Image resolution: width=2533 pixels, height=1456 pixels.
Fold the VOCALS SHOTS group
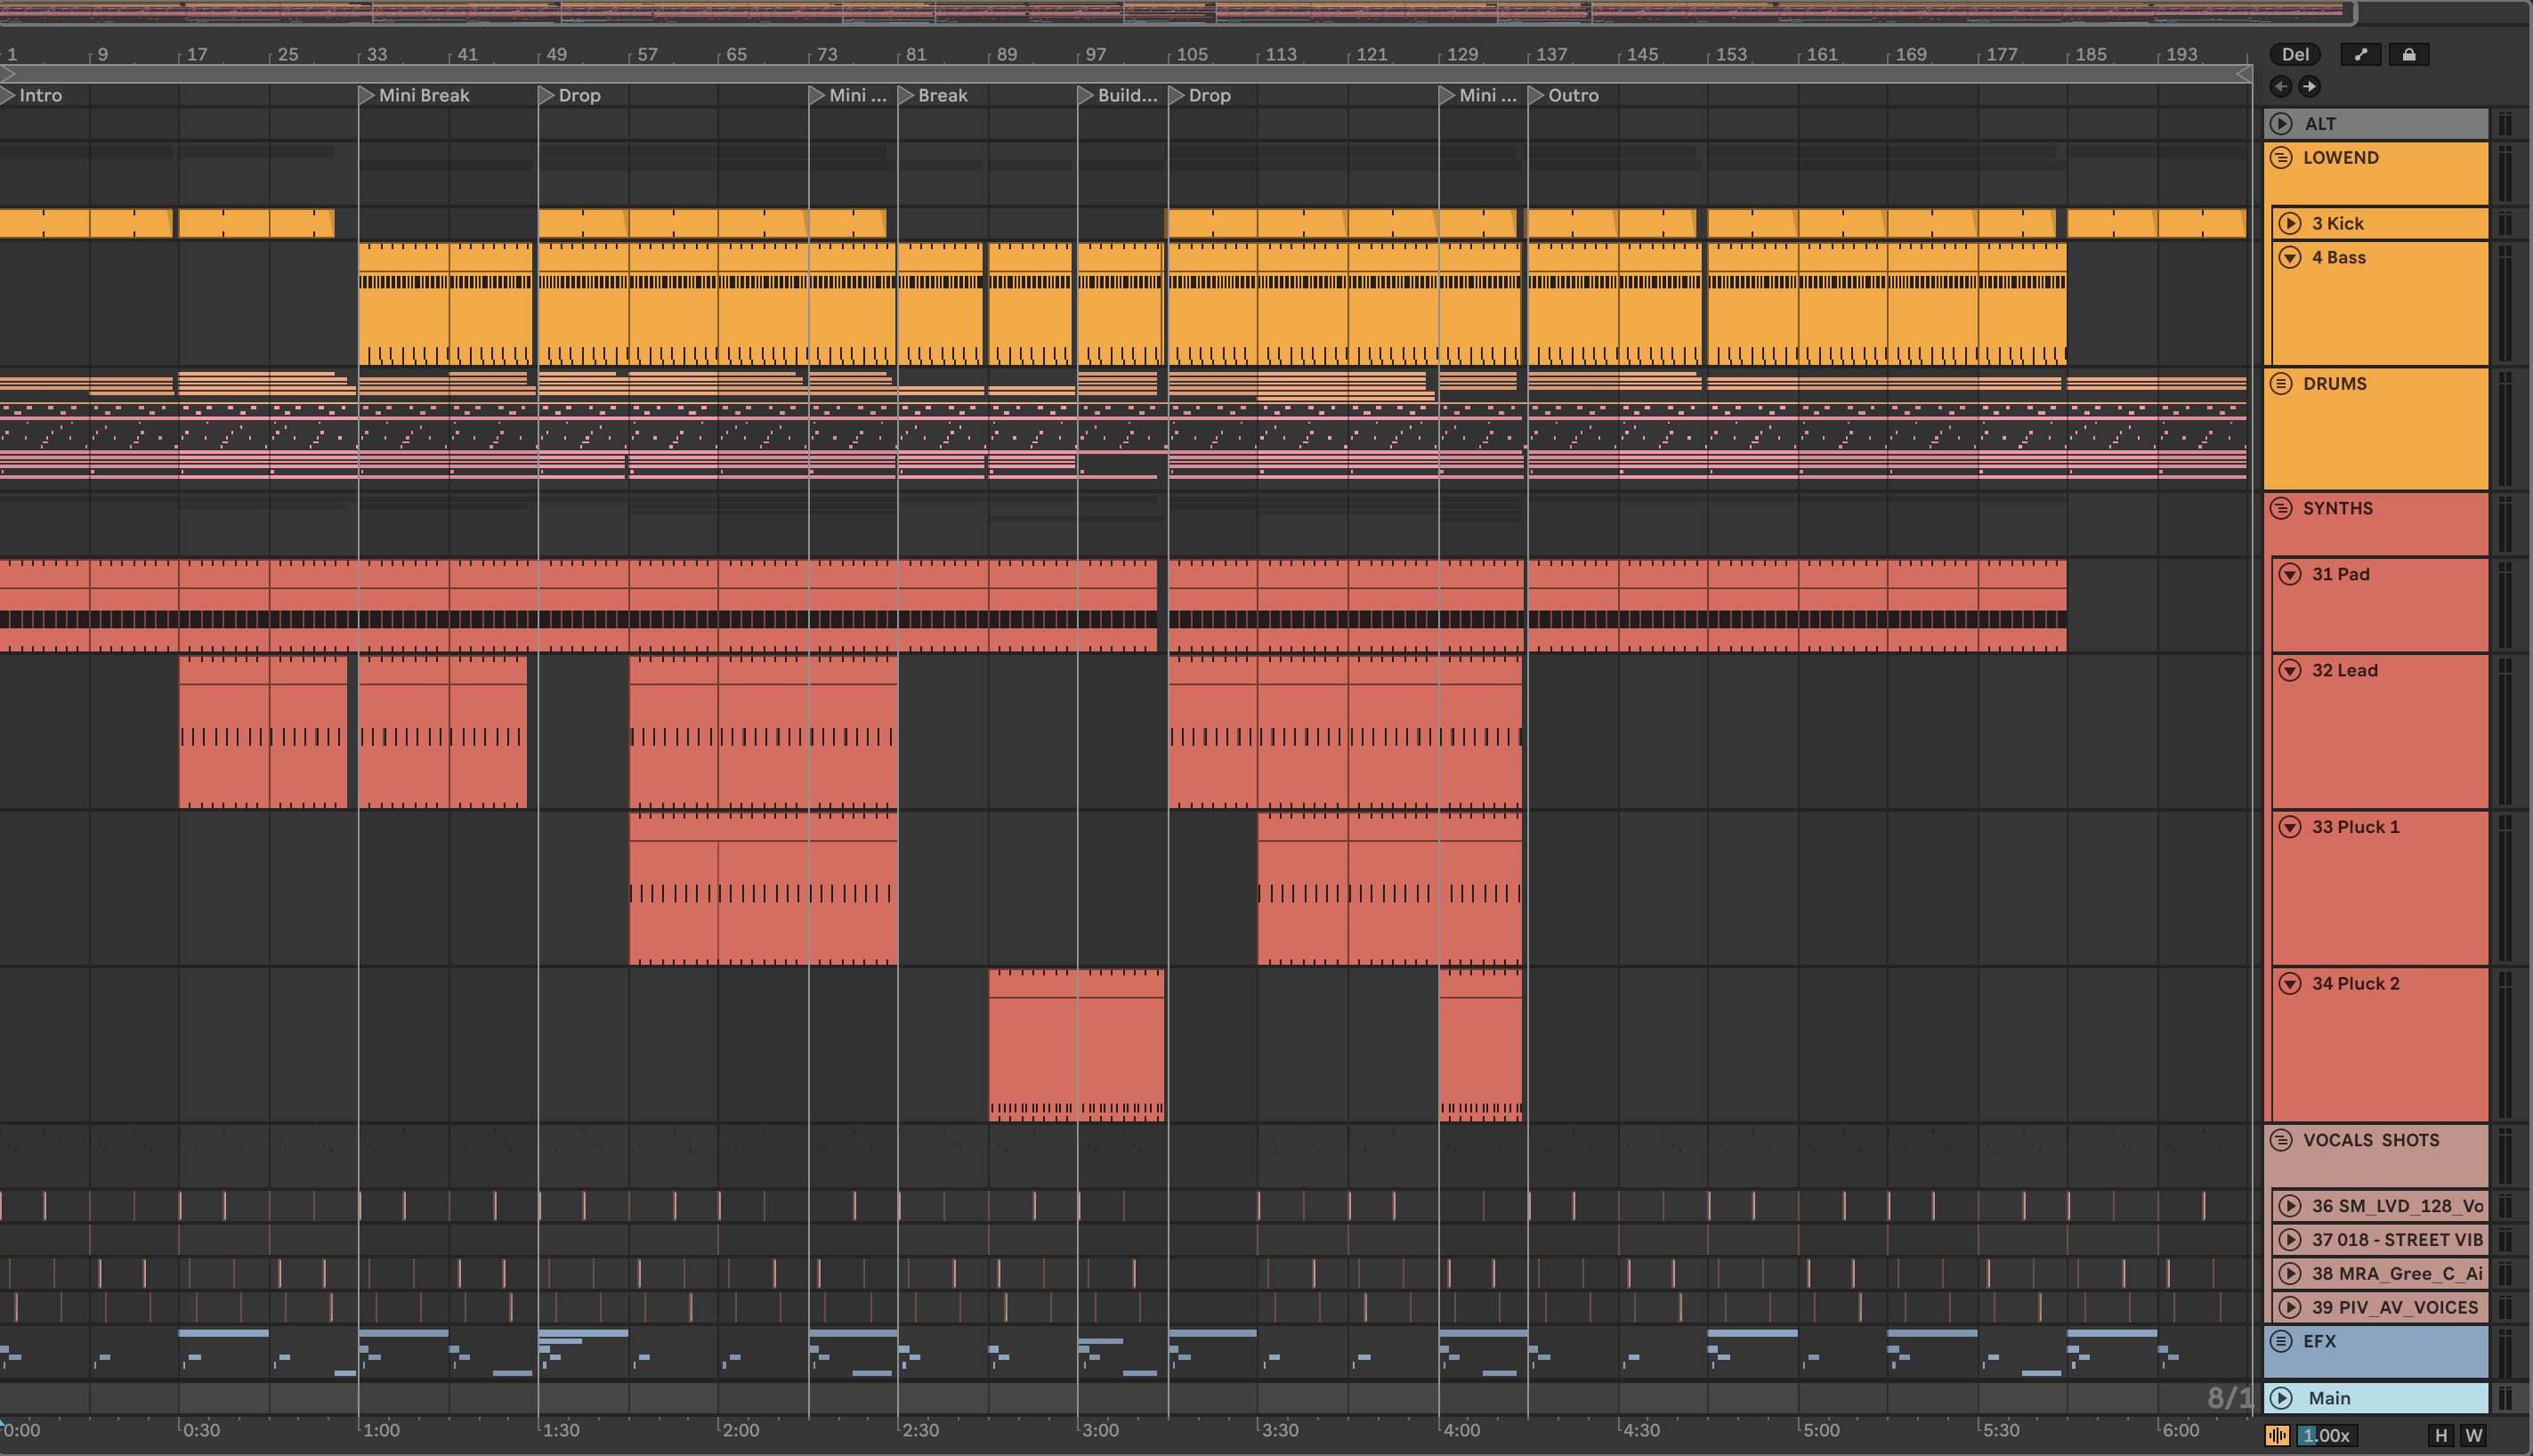[x=2281, y=1140]
